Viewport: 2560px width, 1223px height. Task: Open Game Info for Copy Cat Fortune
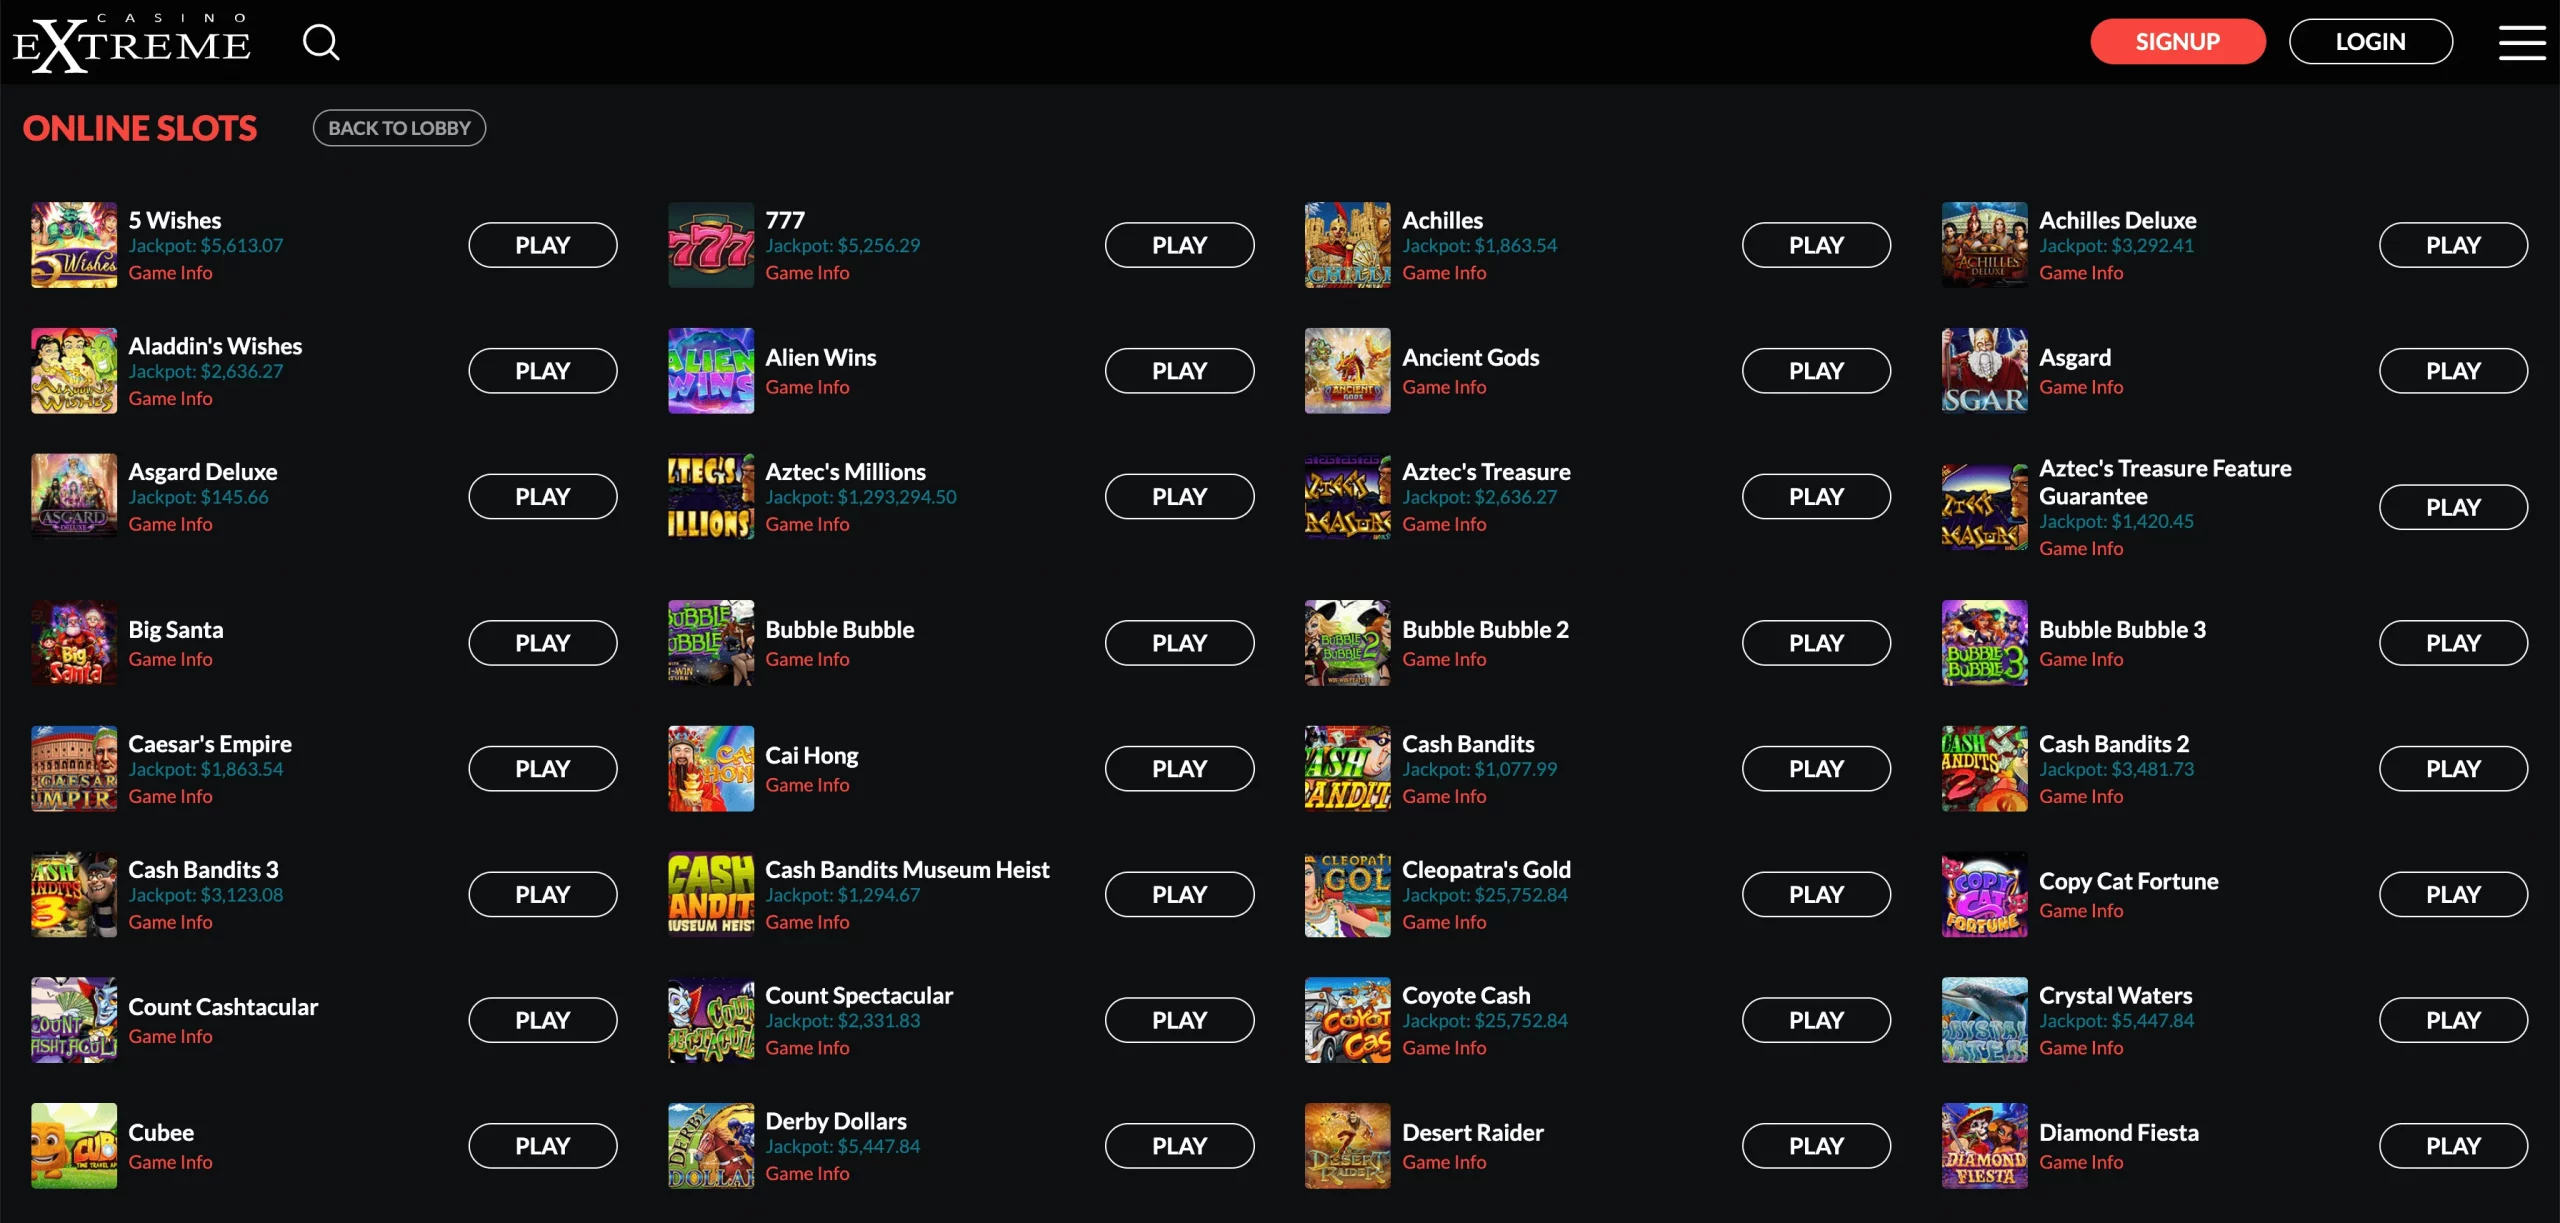tap(2081, 911)
